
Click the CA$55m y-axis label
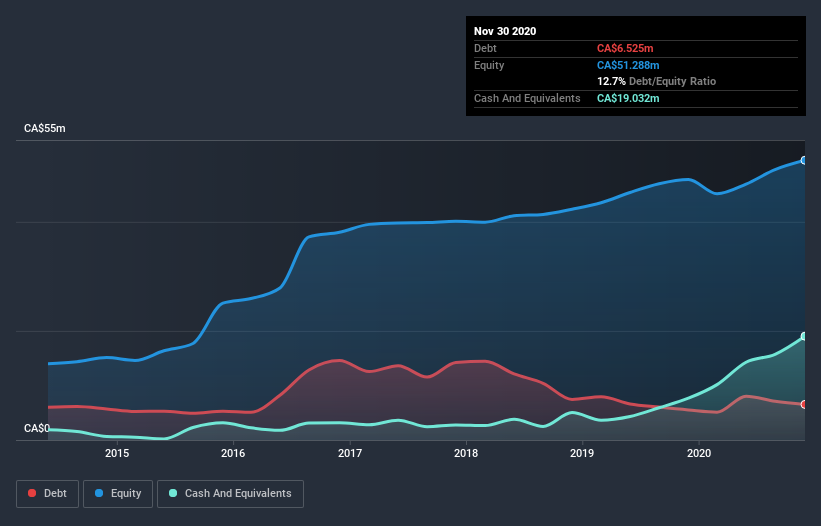(x=45, y=128)
